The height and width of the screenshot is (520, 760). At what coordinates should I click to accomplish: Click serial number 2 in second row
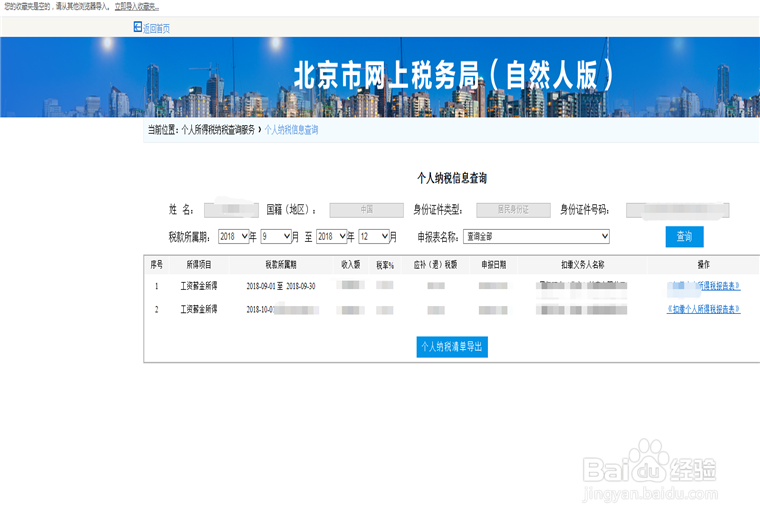pyautogui.click(x=157, y=309)
